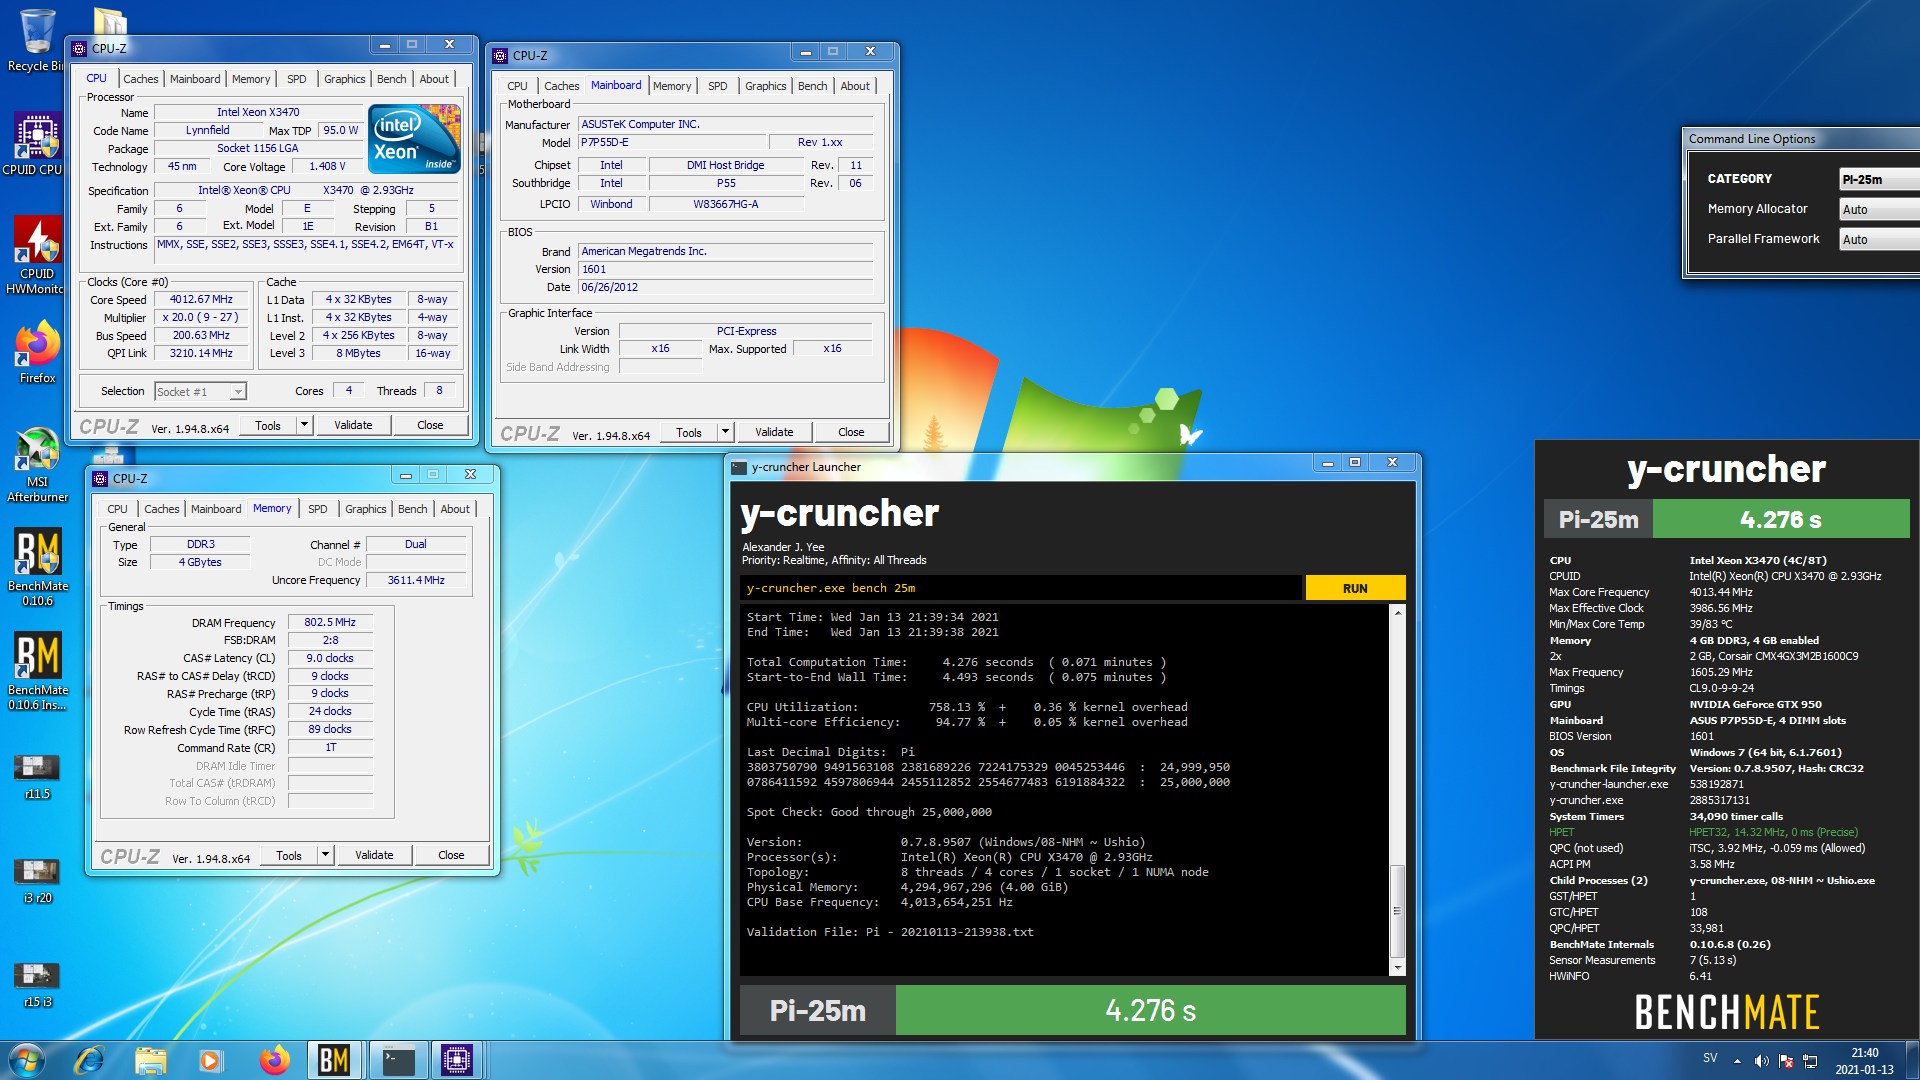Click the BIOS date 06/26/2012
The height and width of the screenshot is (1080, 1920).
pos(725,287)
